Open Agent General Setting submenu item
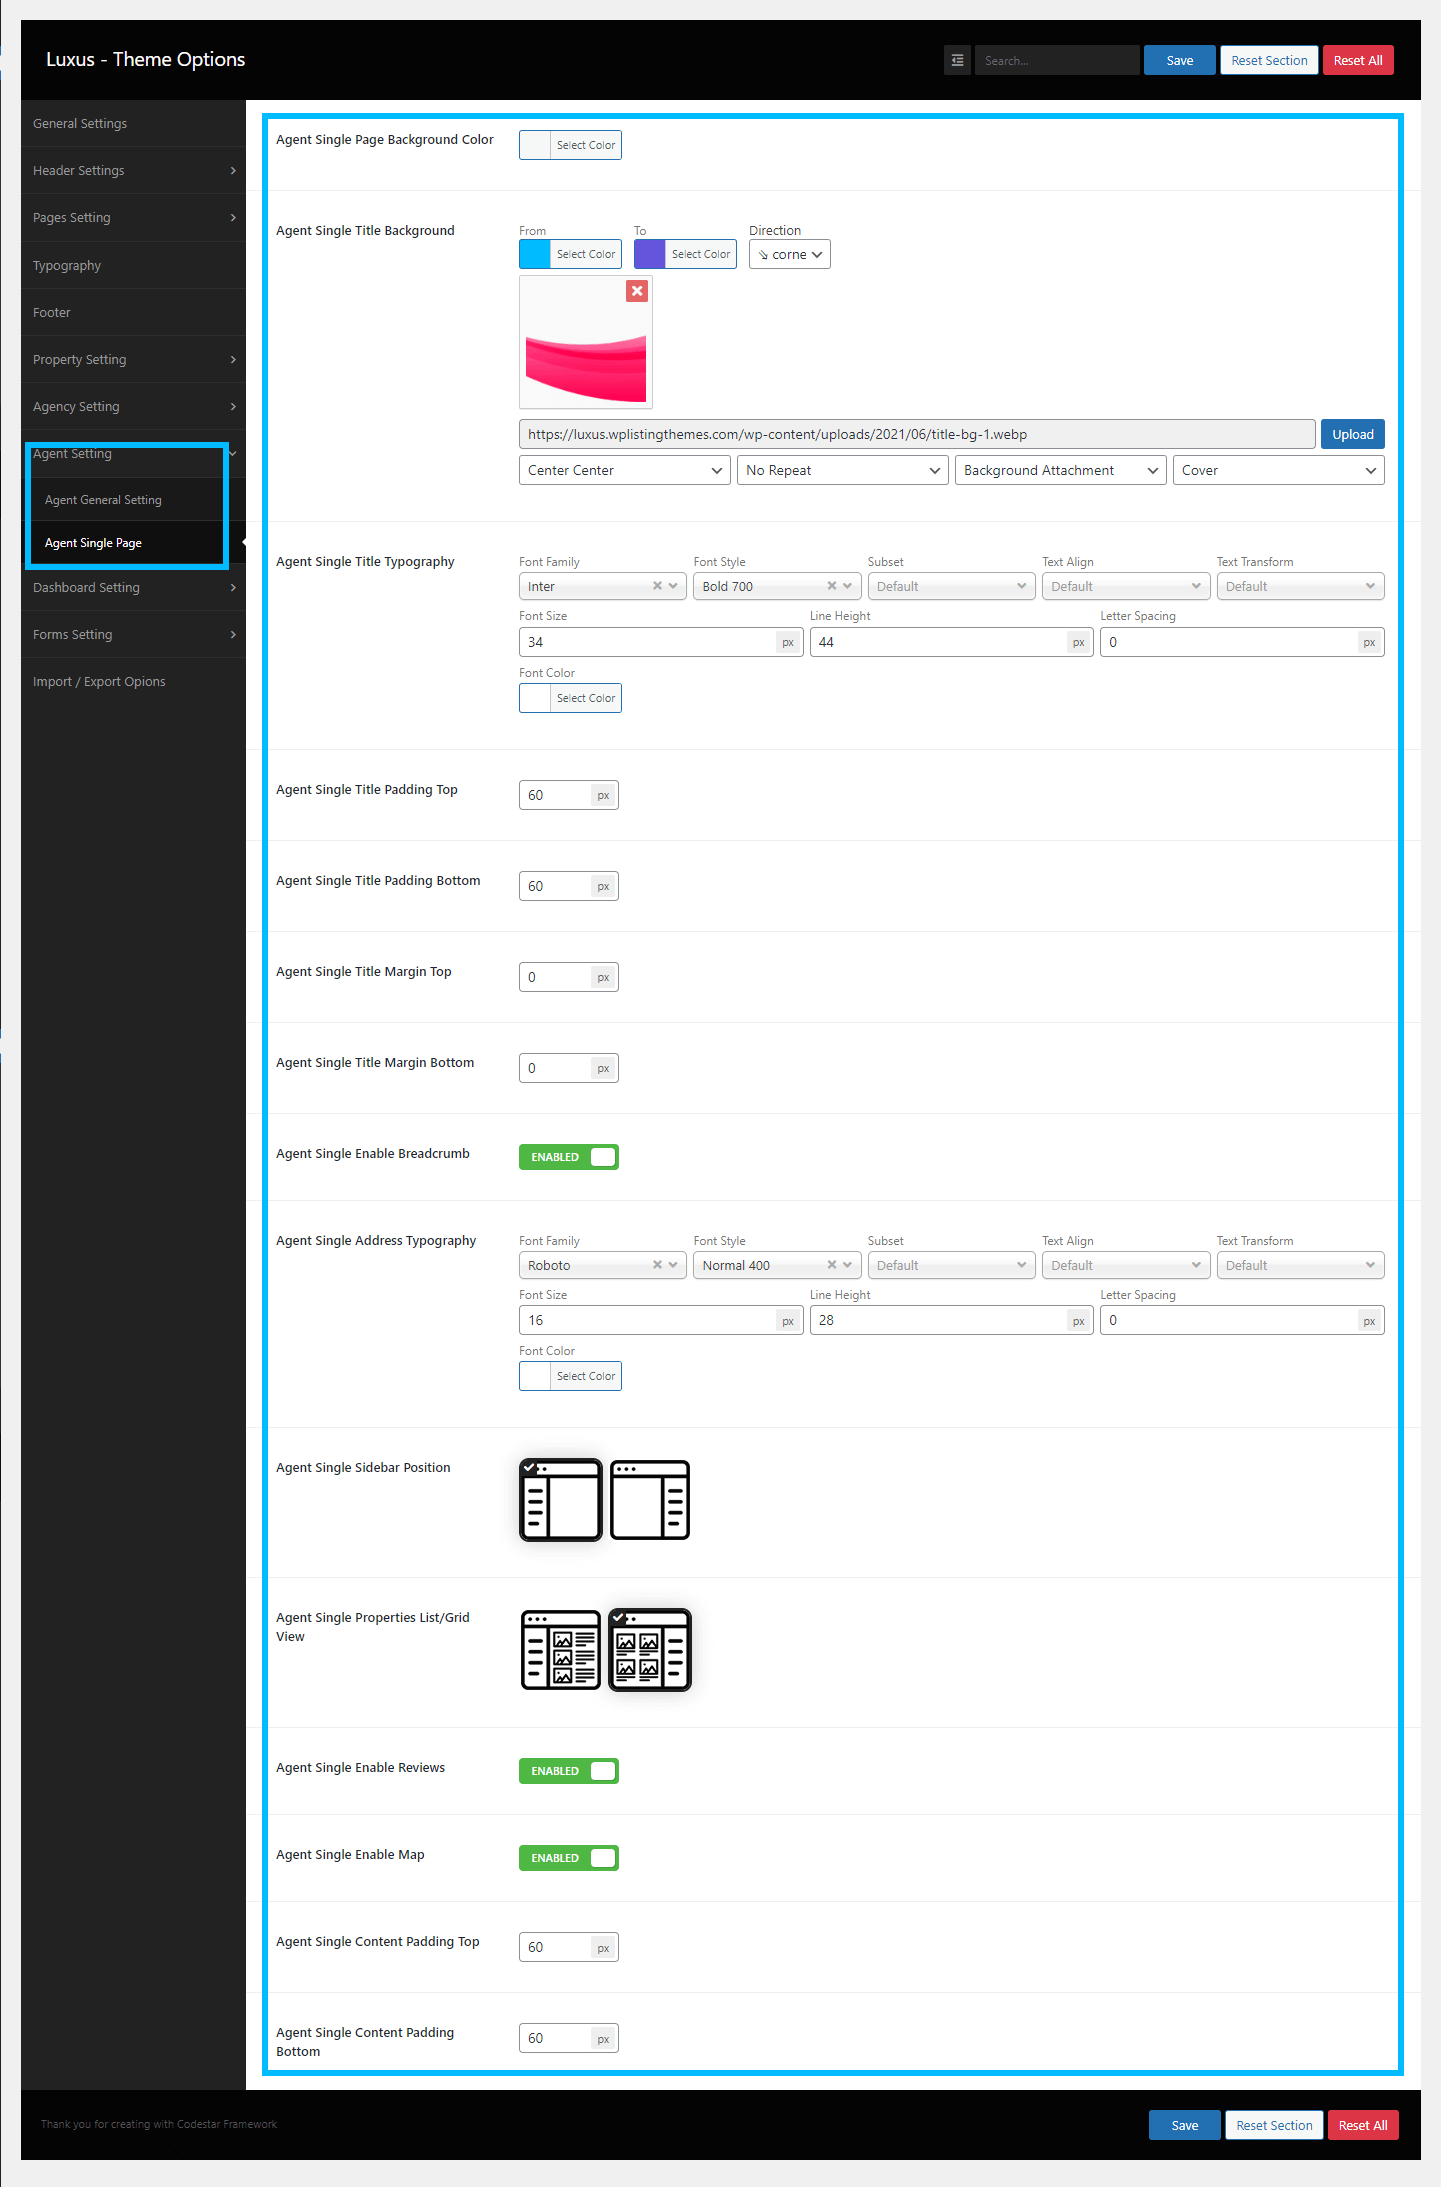The width and height of the screenshot is (1441, 2187). [x=103, y=500]
